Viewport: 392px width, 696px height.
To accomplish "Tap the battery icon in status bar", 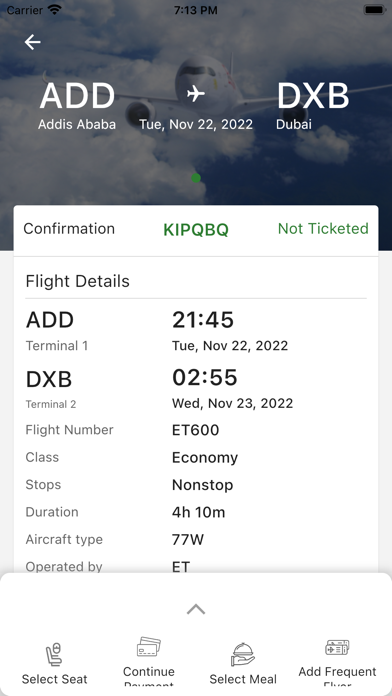I will (x=374, y=10).
